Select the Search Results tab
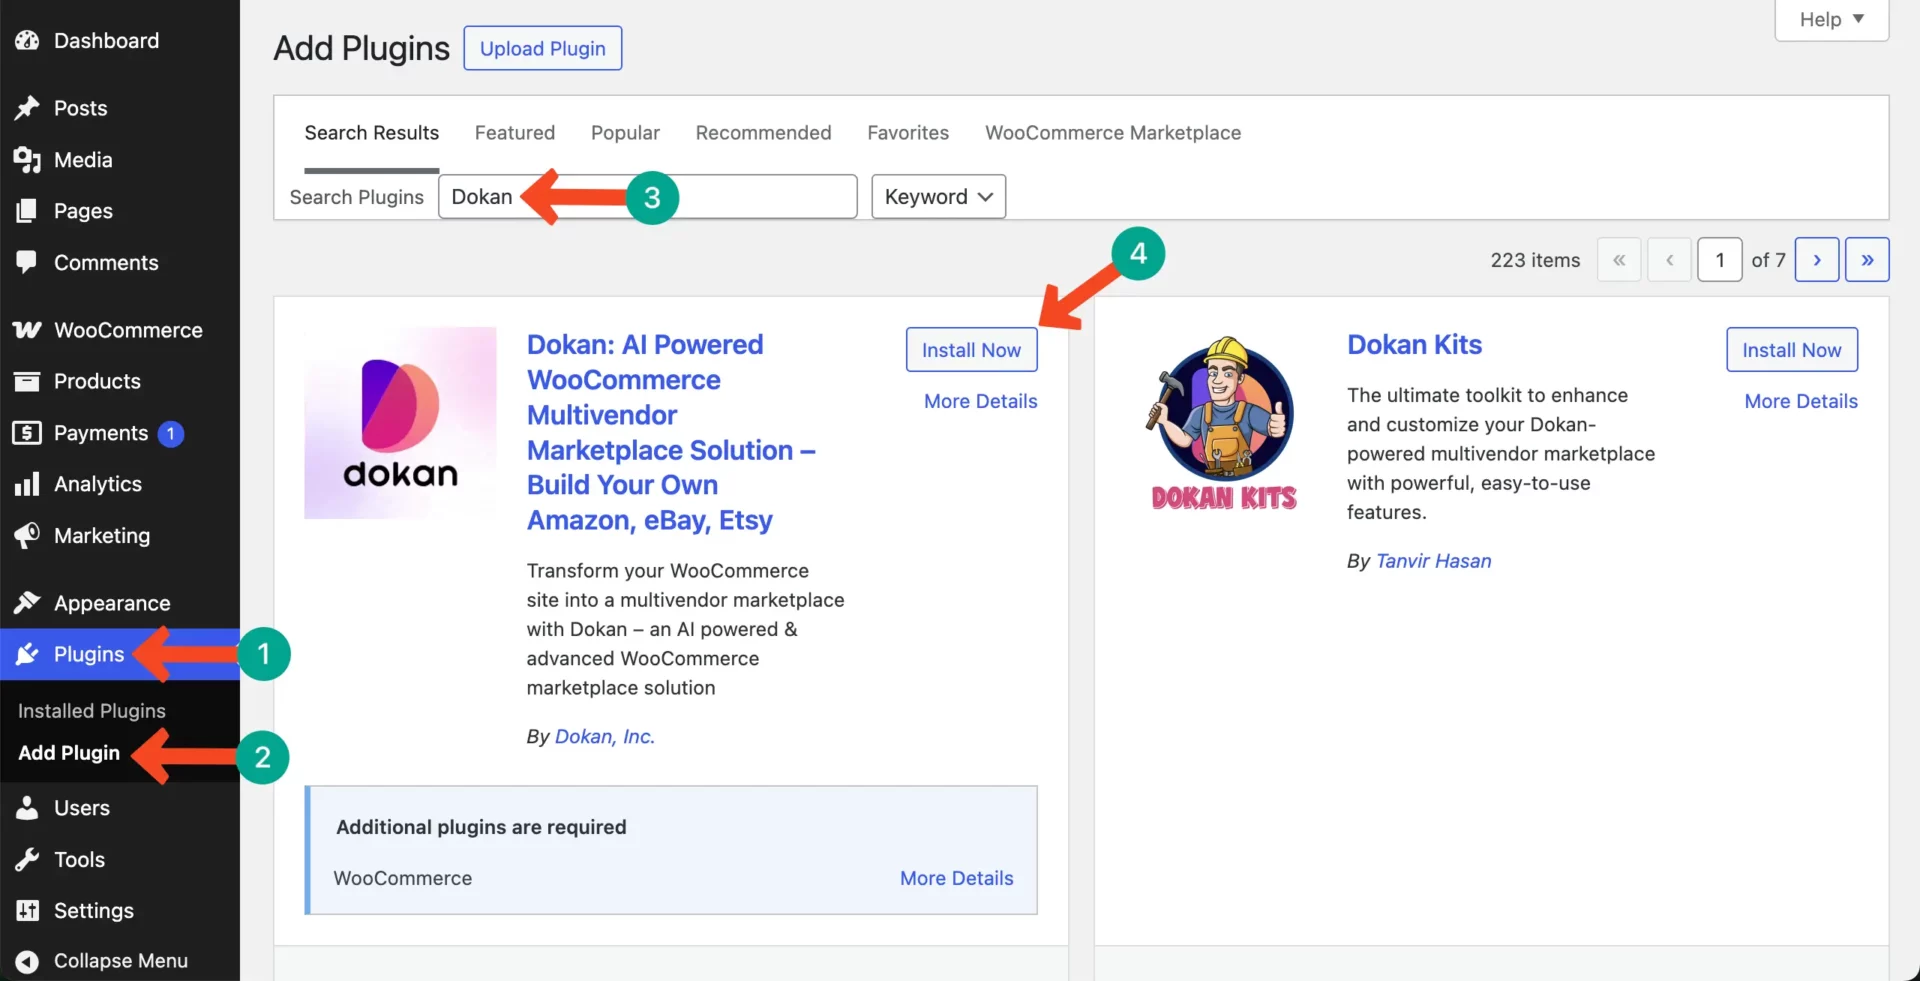The image size is (1920, 981). [372, 133]
